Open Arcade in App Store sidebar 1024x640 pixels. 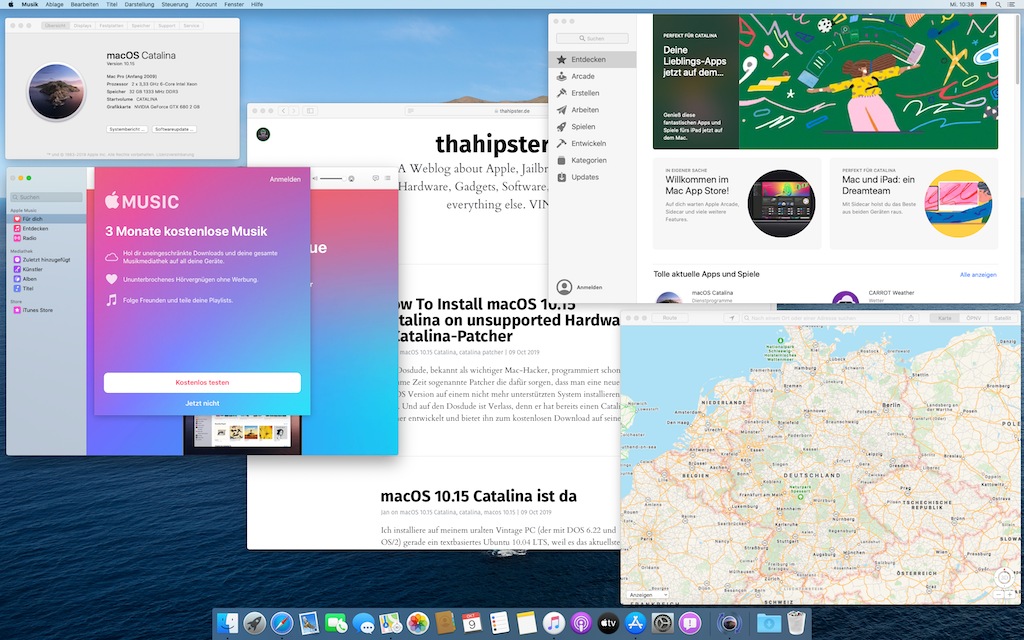pos(582,76)
